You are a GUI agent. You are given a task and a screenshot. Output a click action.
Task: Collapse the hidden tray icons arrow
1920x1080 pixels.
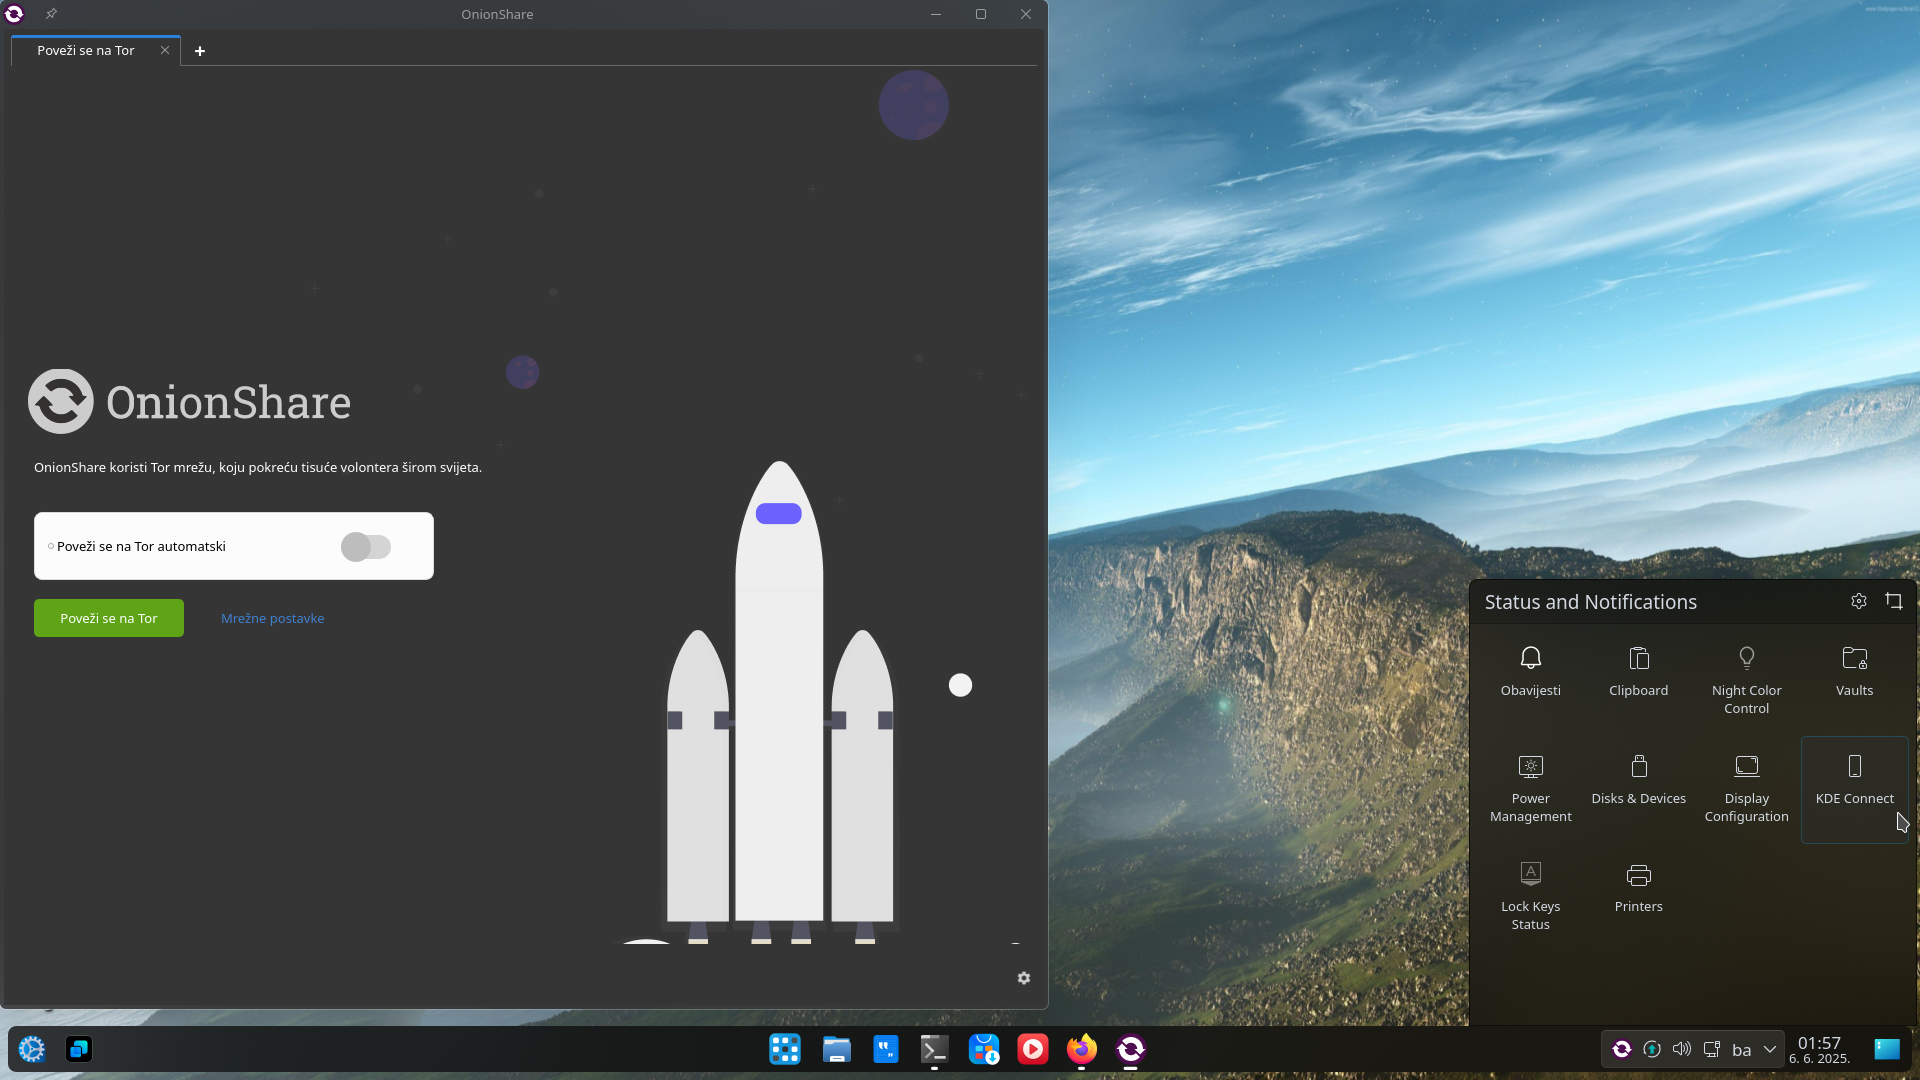click(1770, 1049)
